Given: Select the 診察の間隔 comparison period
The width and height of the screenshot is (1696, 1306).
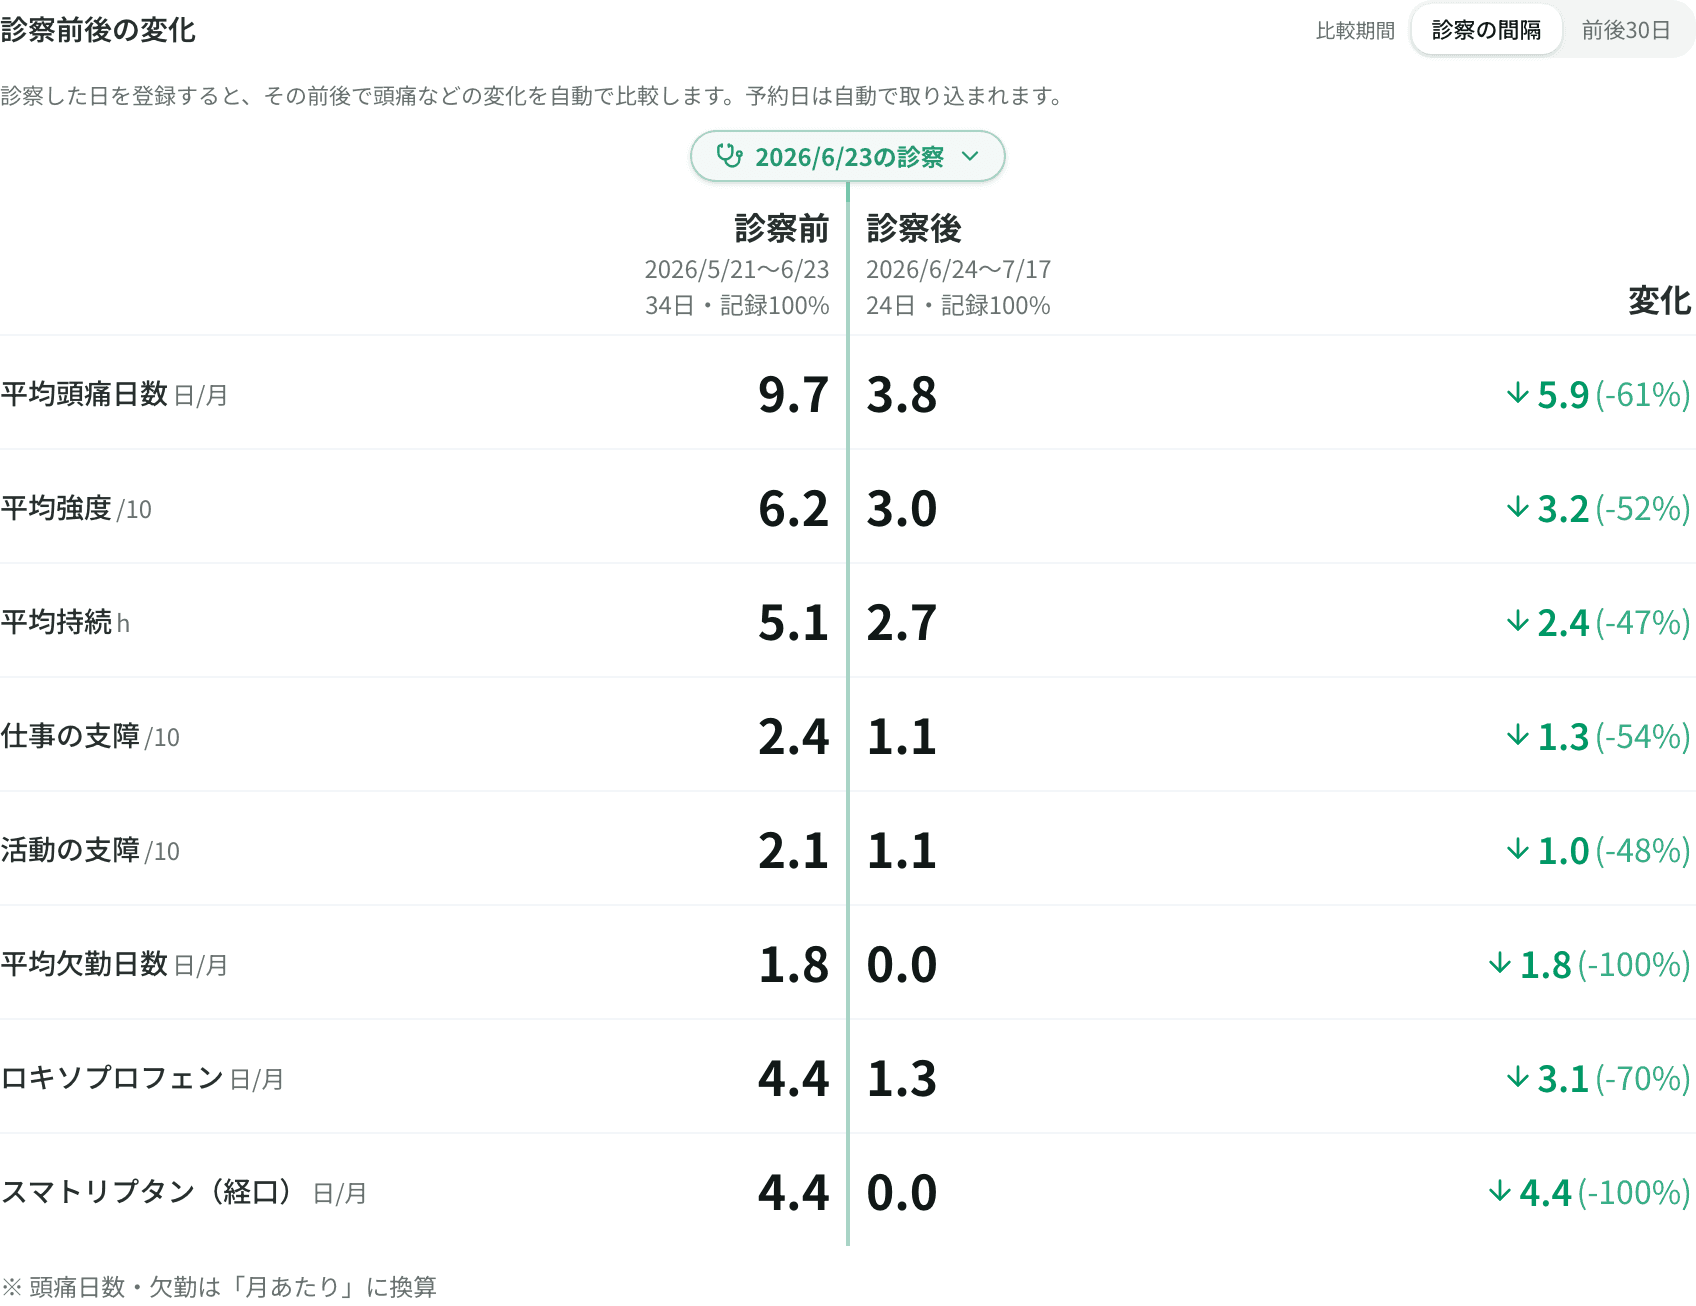Looking at the screenshot, I should pyautogui.click(x=1486, y=30).
